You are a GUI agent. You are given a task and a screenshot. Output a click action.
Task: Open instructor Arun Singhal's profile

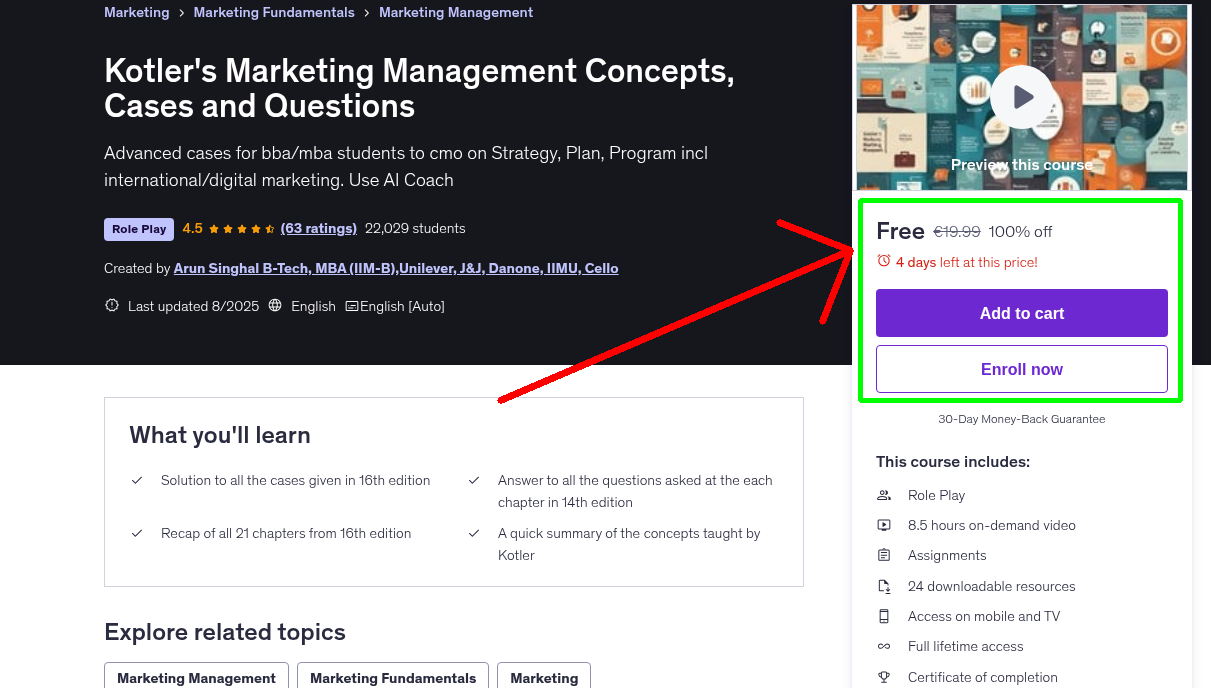click(x=396, y=268)
